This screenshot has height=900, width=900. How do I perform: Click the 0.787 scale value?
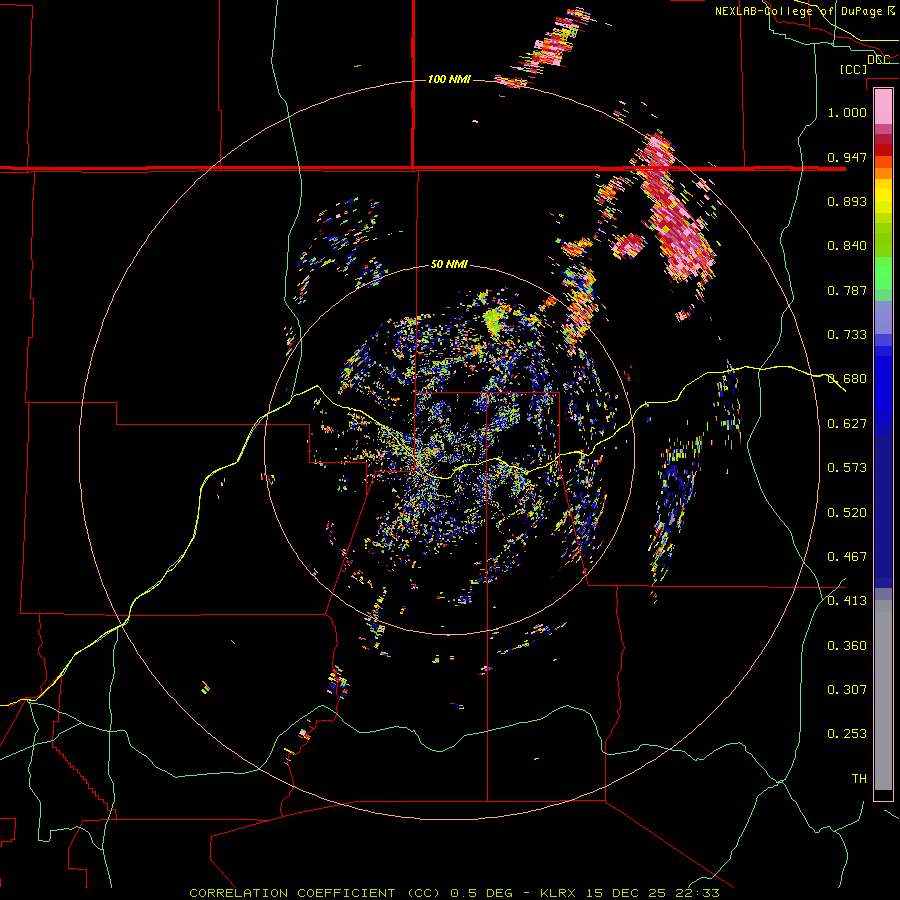point(847,290)
